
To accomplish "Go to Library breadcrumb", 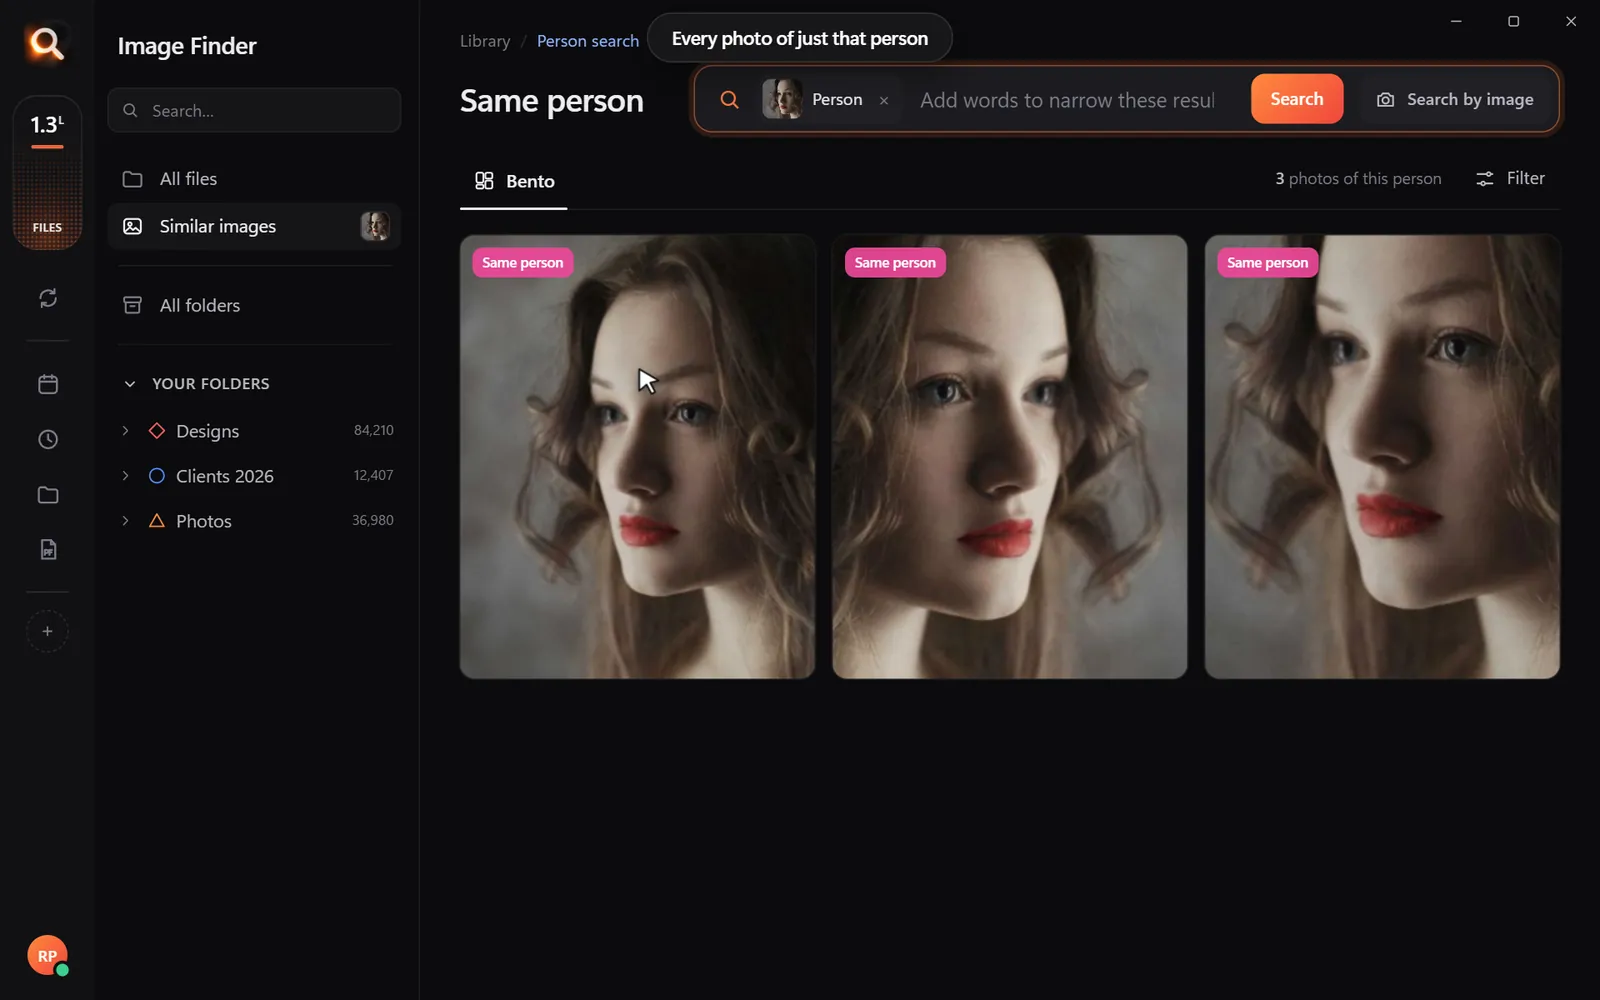I will tap(485, 41).
